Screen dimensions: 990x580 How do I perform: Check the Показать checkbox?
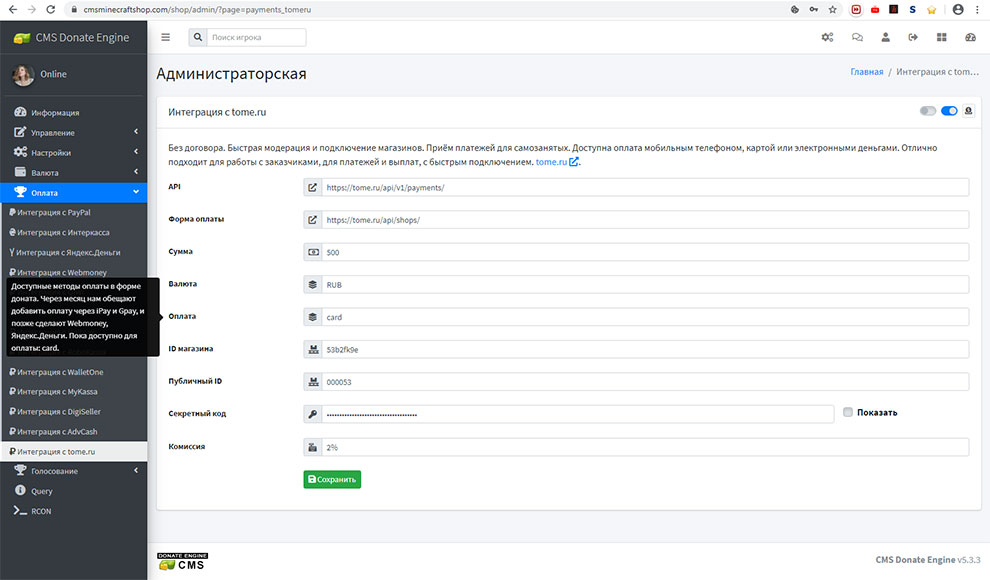[848, 412]
